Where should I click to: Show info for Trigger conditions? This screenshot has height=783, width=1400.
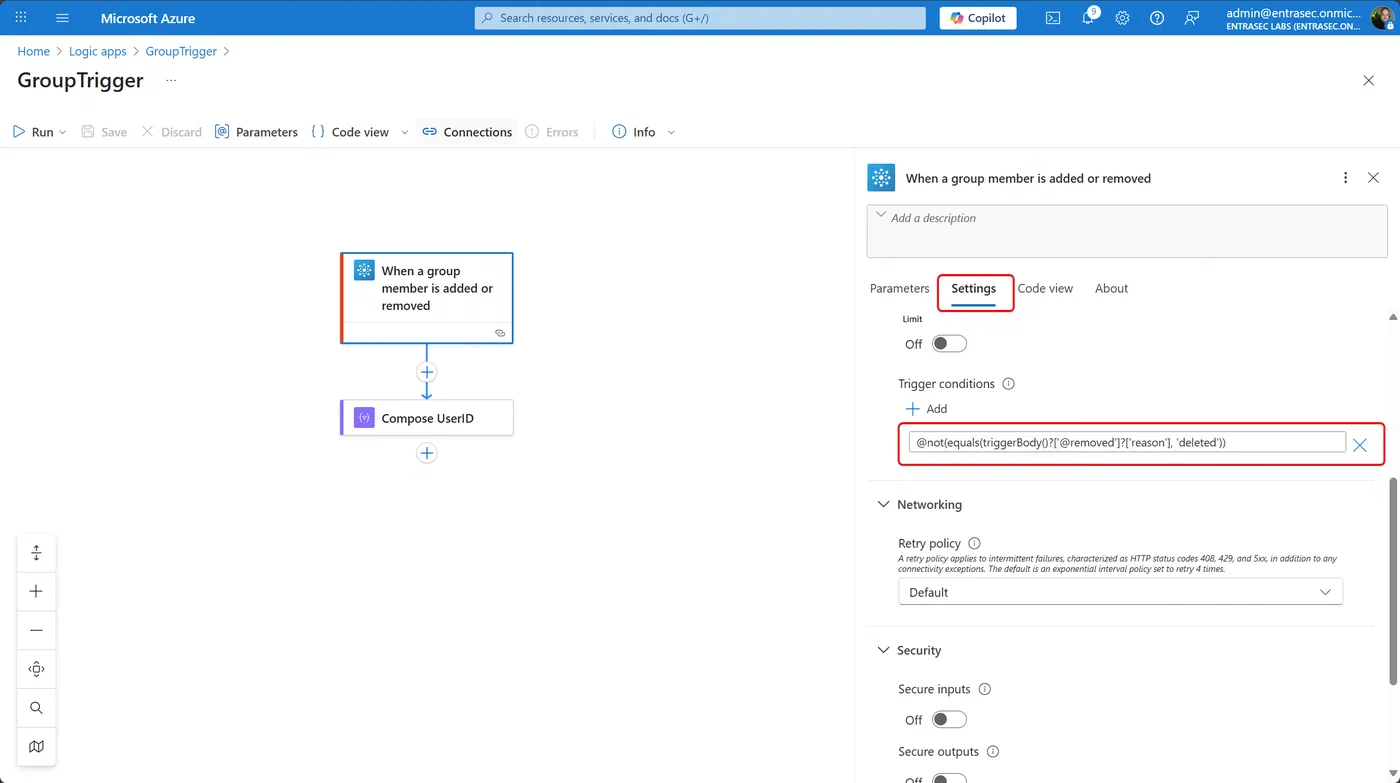[1009, 384]
